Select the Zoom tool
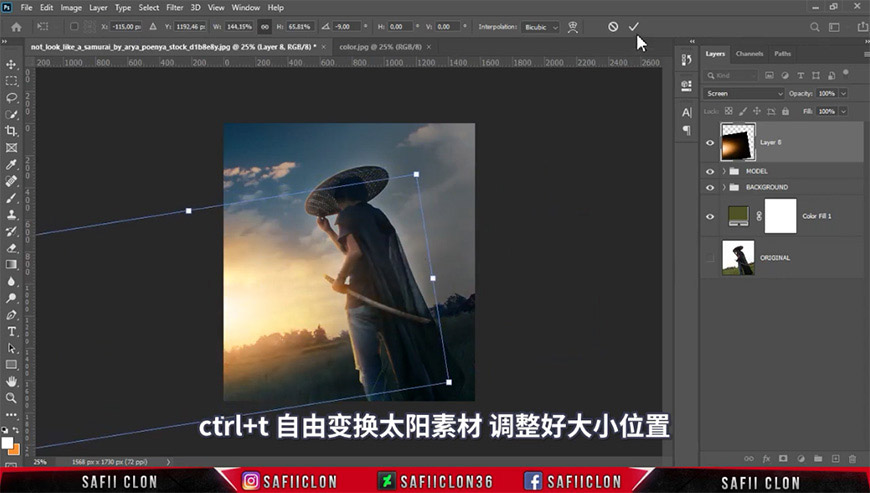This screenshot has height=493, width=870. (x=11, y=398)
